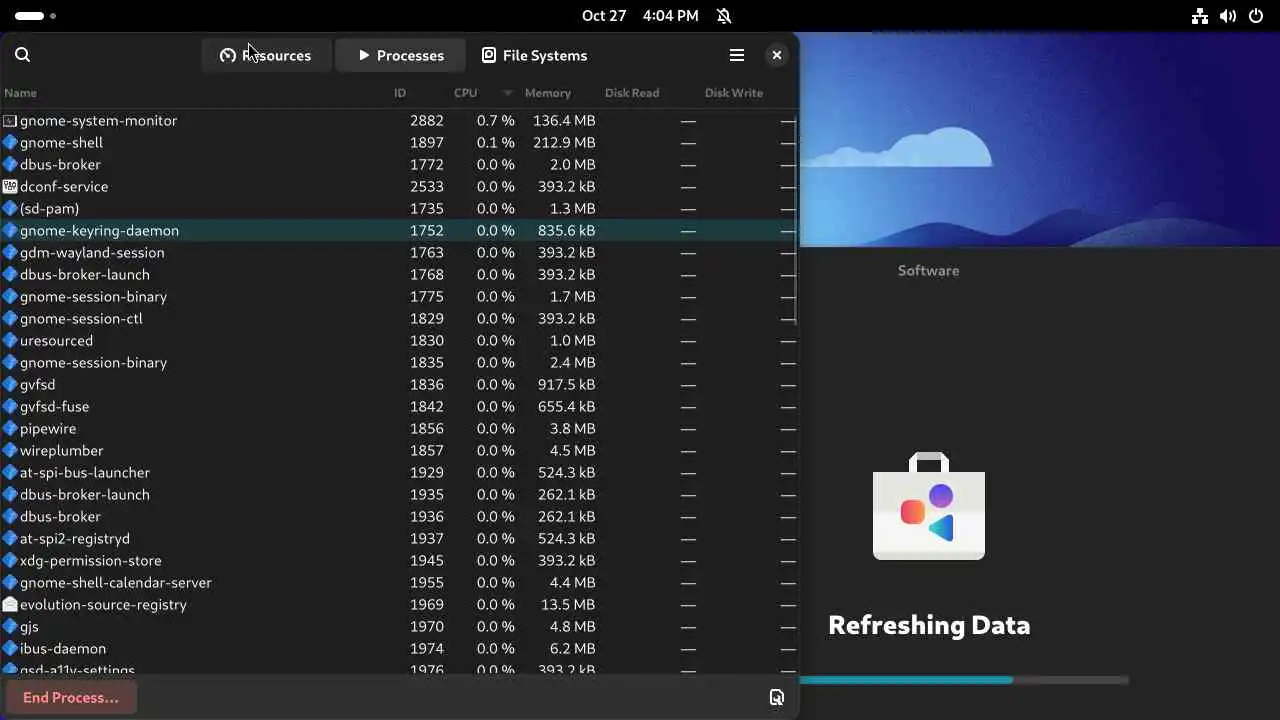This screenshot has height=720, width=1280.
Task: Open Activities overview from top-left pill
Action: [x=36, y=16]
